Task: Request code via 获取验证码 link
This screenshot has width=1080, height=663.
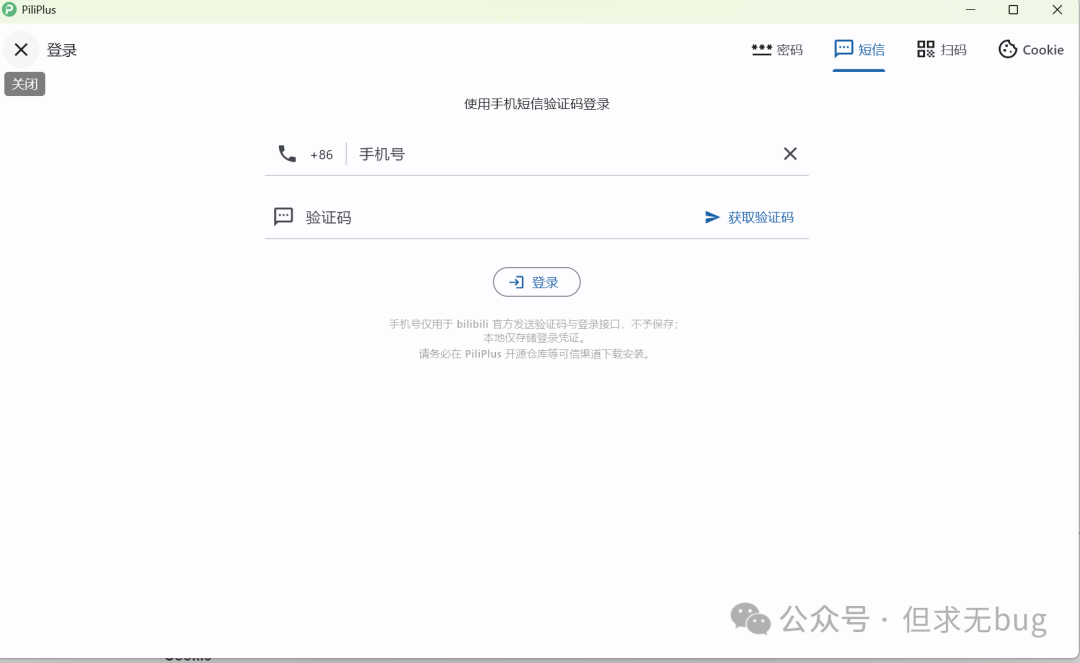Action: (x=760, y=217)
